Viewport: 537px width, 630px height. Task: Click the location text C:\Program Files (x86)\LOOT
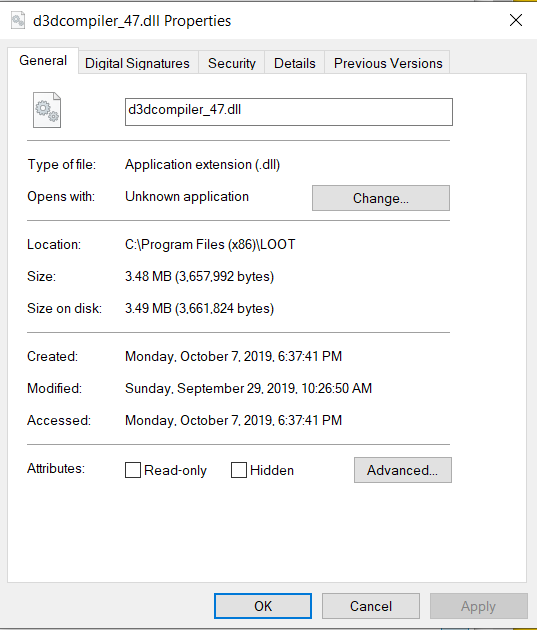point(210,244)
